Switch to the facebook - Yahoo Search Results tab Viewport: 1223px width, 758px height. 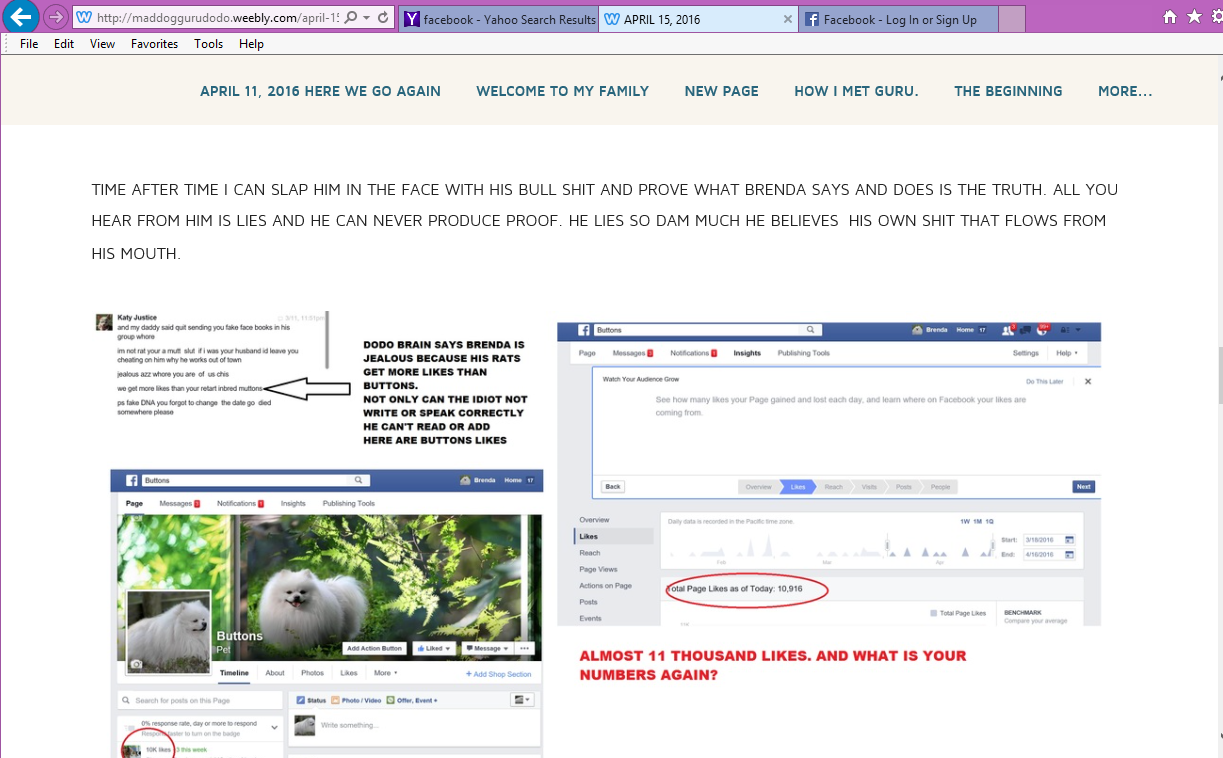click(x=499, y=19)
